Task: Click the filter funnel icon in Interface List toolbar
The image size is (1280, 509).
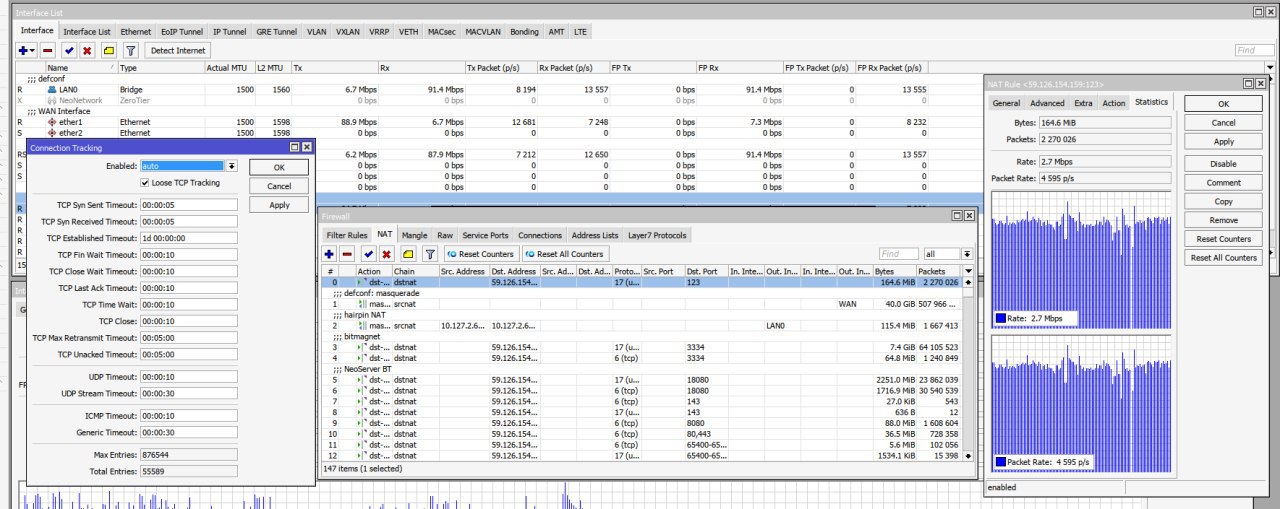Action: point(130,50)
